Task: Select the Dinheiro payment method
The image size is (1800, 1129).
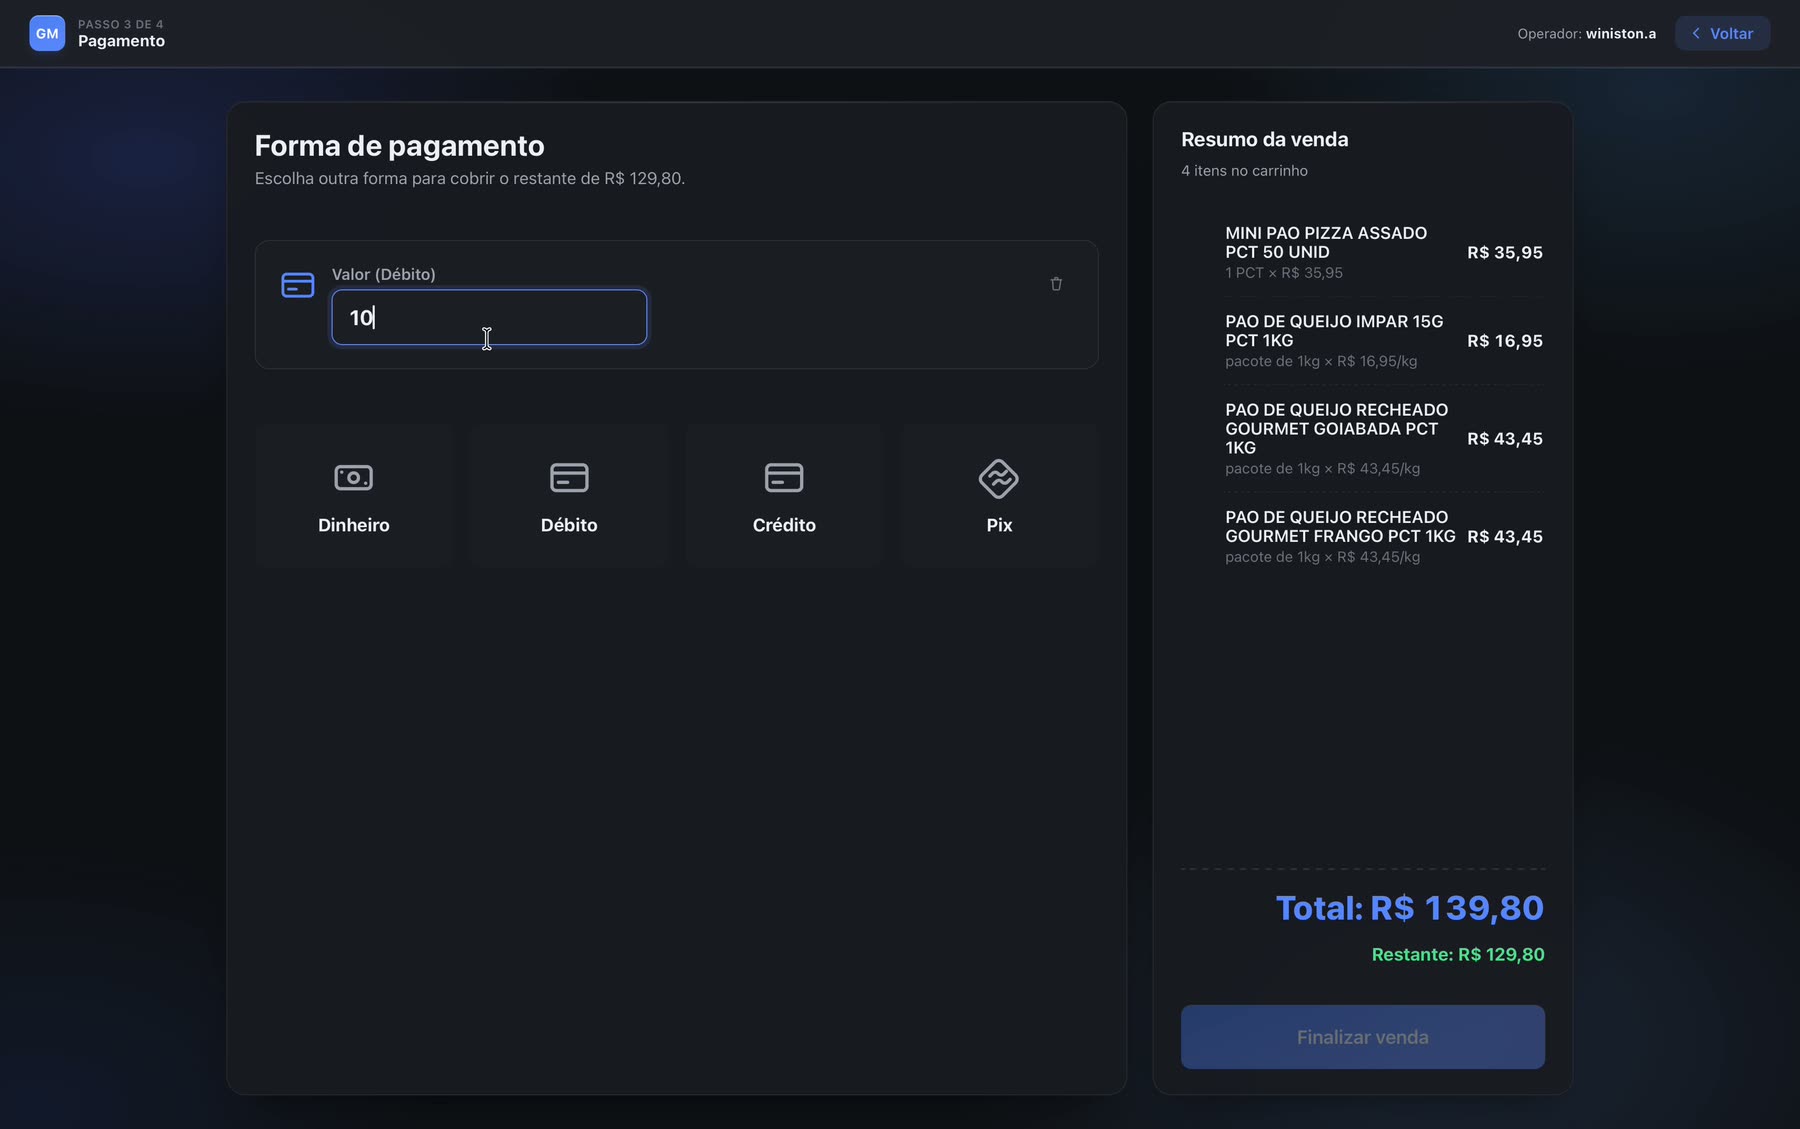Action: pos(354,496)
